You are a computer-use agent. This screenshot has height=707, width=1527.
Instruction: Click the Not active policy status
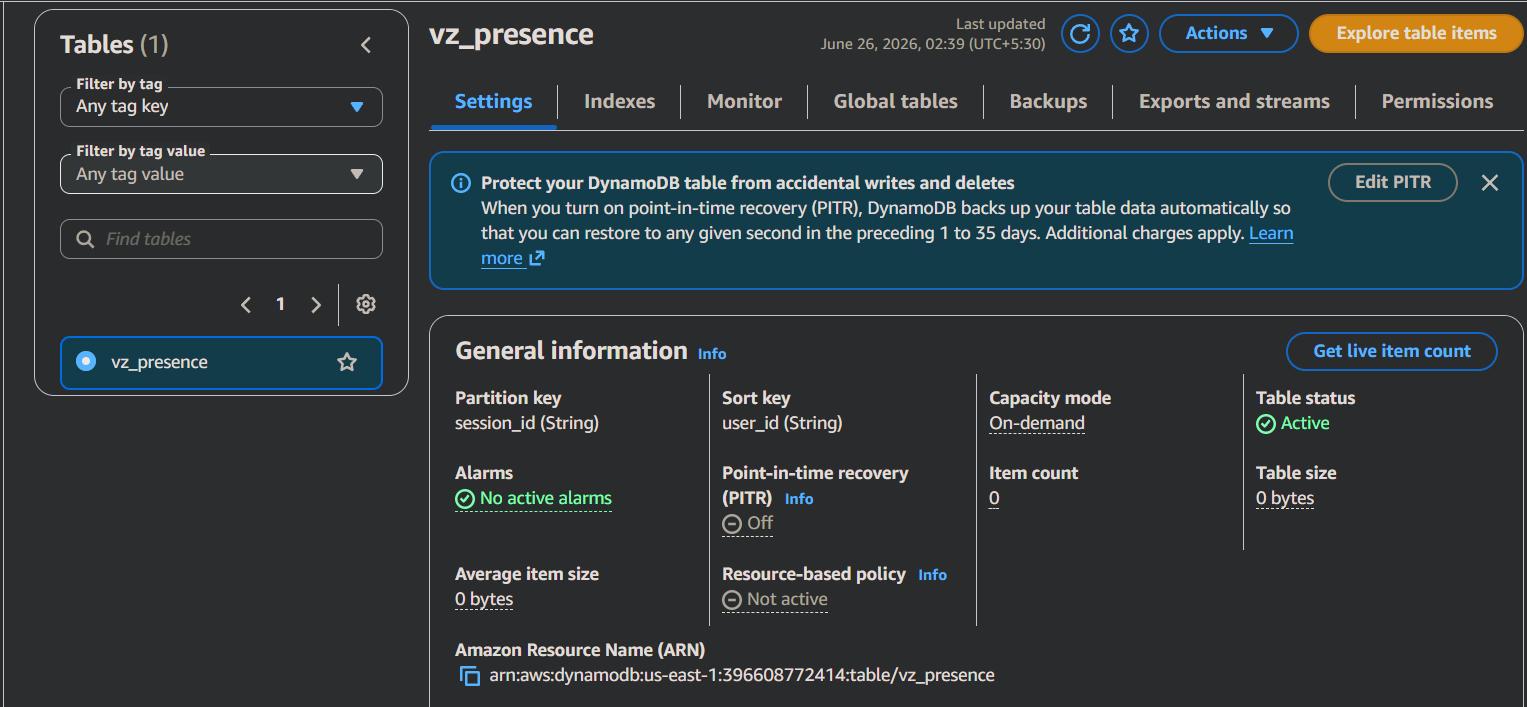pyautogui.click(x=775, y=599)
